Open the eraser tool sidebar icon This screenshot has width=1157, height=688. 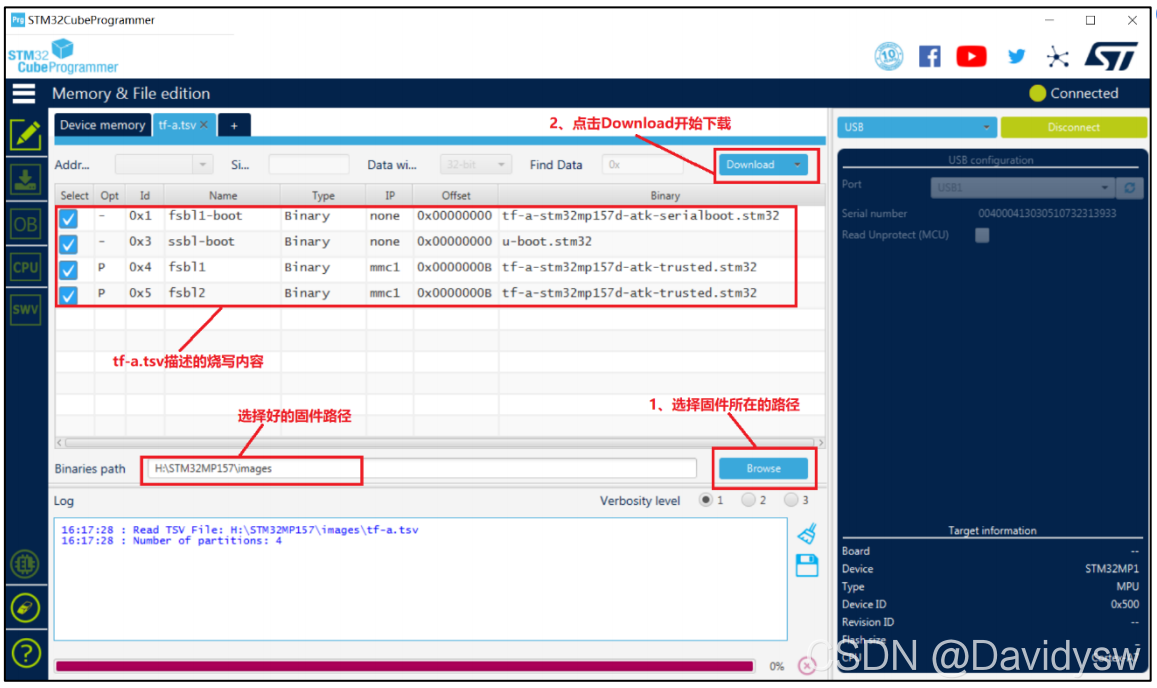coord(25,608)
